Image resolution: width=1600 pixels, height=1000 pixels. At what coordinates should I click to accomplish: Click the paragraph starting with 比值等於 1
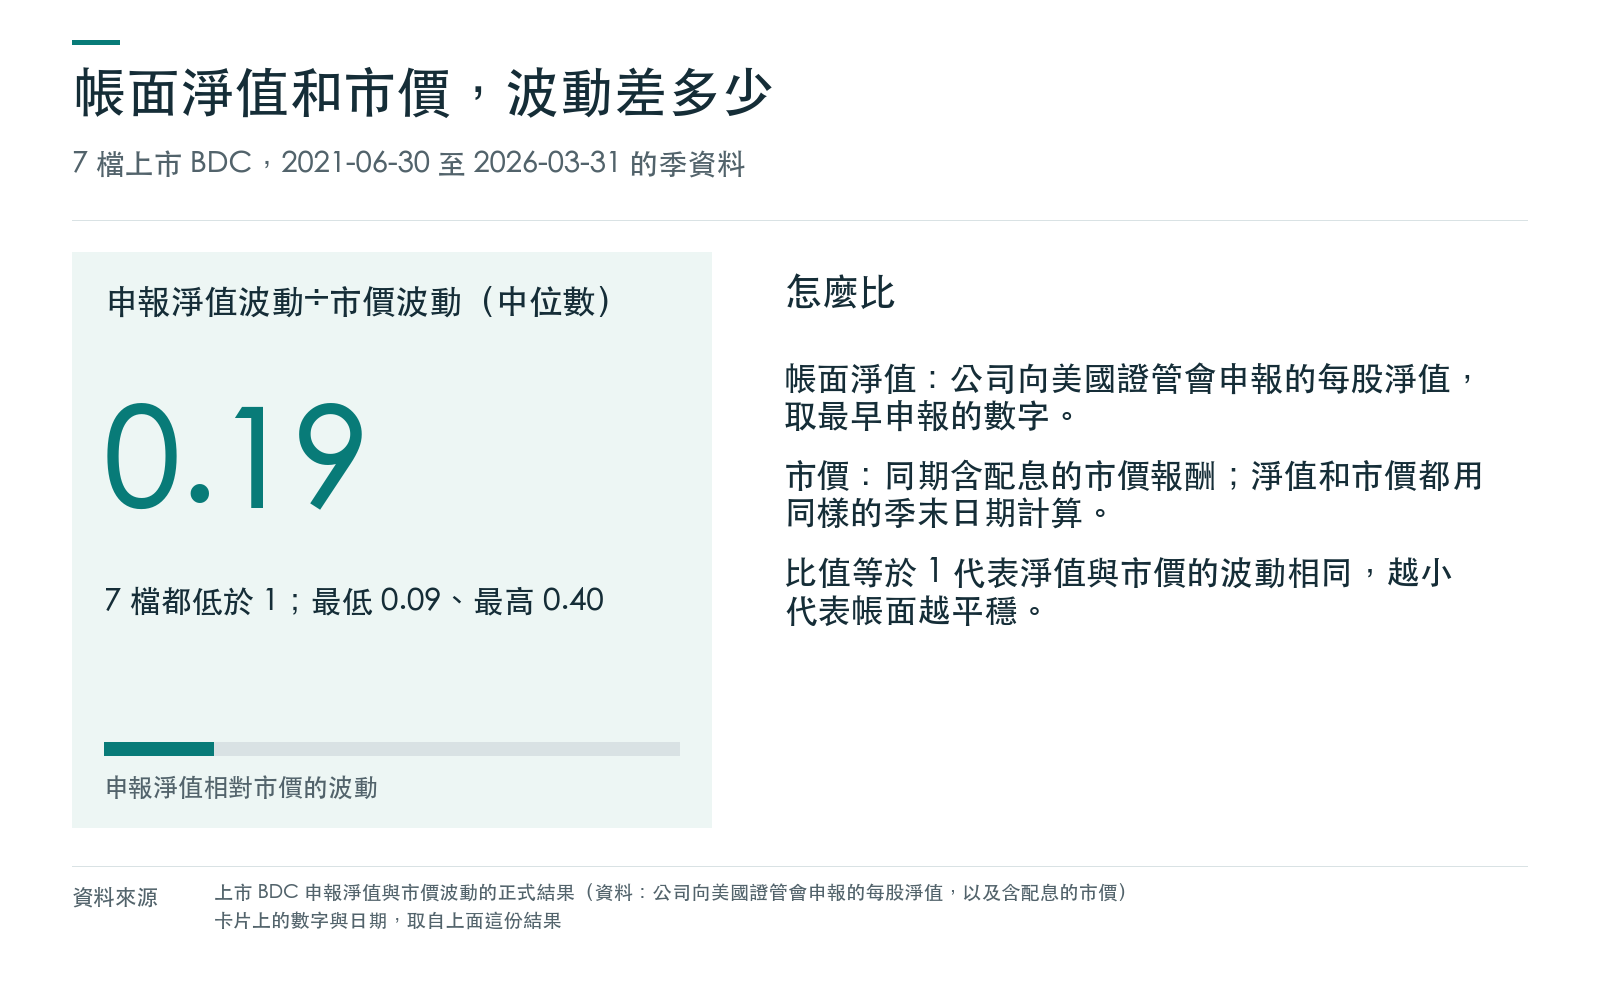coord(1119,591)
